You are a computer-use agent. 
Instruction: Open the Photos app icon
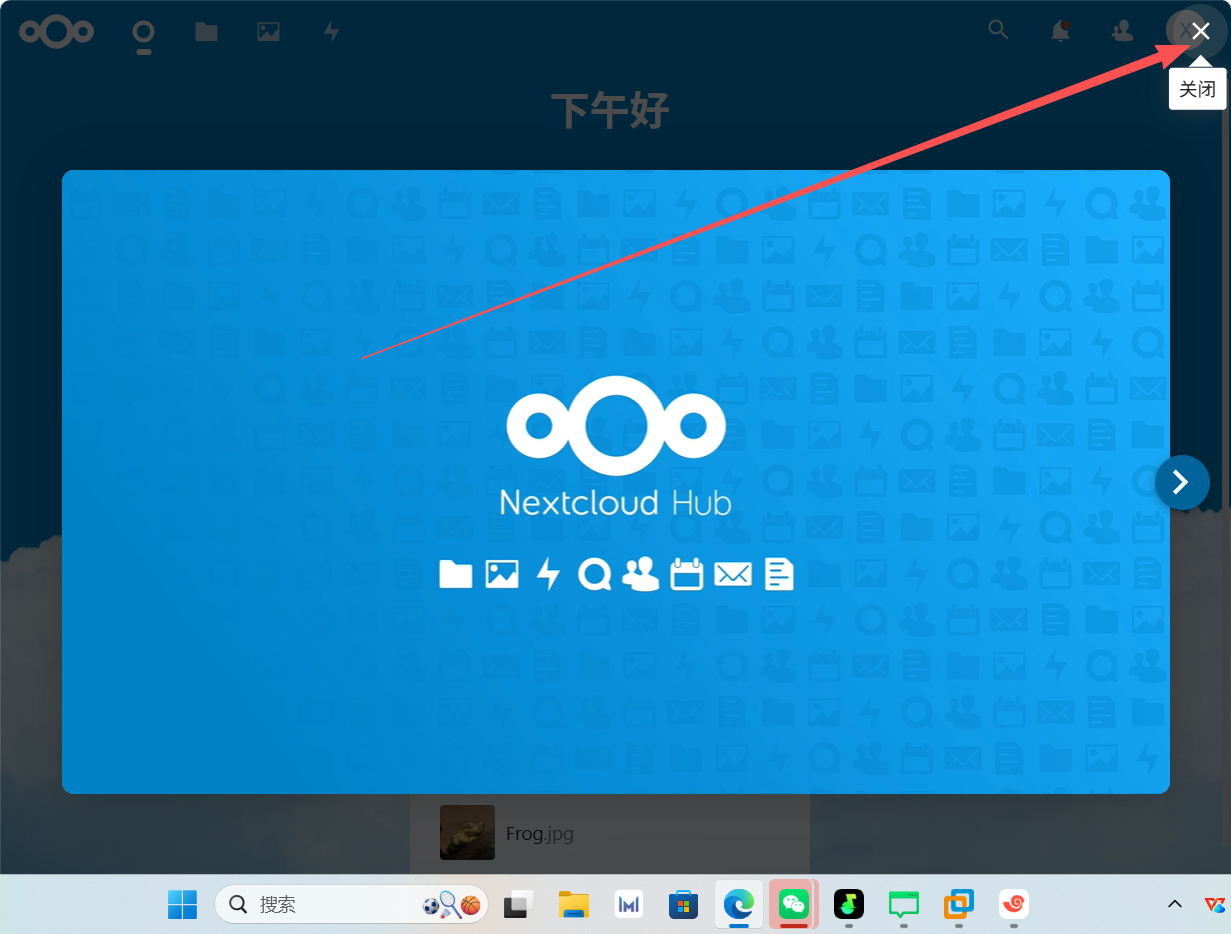tap(268, 32)
